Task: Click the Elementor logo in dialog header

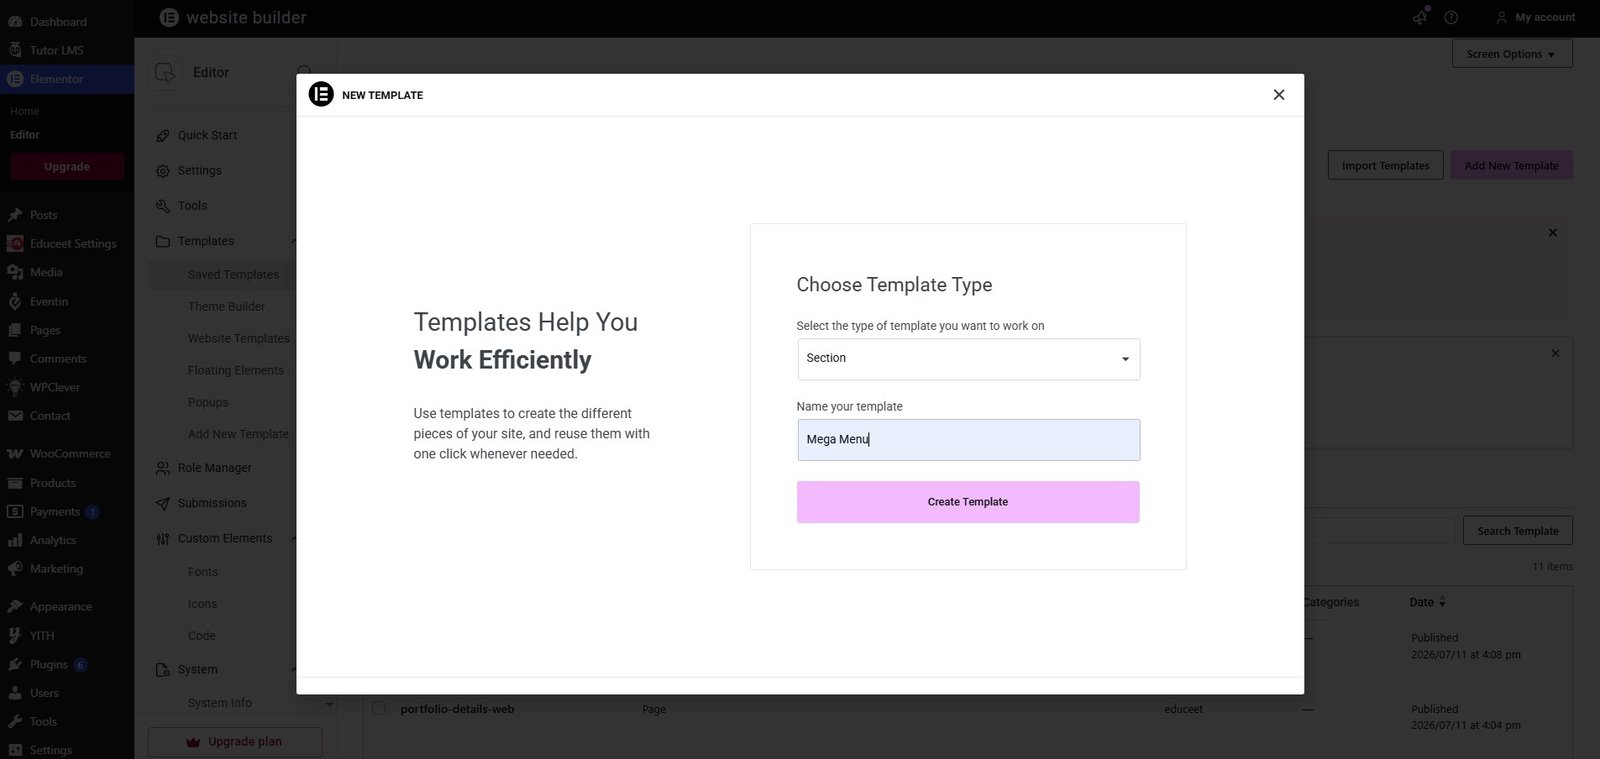Action: click(321, 94)
